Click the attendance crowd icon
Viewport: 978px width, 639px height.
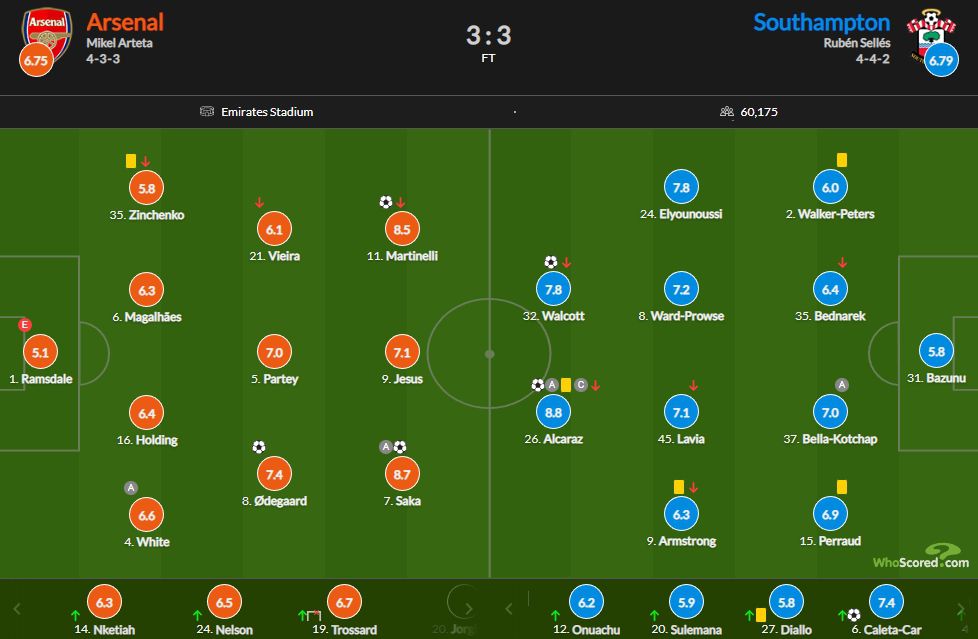click(727, 112)
